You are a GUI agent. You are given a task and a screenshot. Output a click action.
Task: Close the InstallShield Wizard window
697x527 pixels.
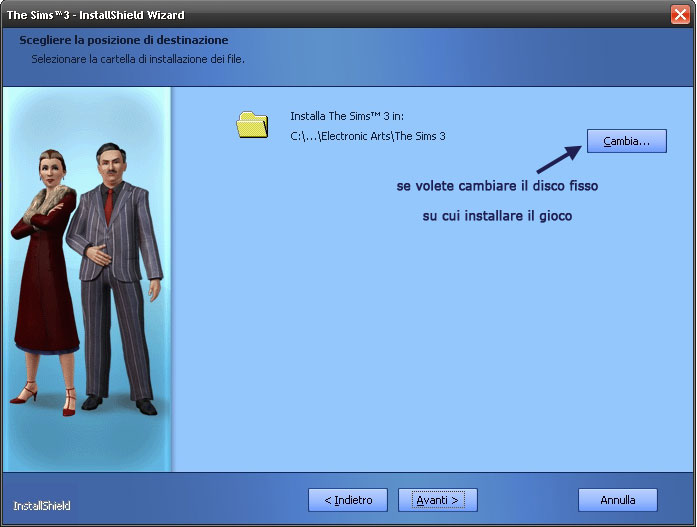tap(680, 15)
